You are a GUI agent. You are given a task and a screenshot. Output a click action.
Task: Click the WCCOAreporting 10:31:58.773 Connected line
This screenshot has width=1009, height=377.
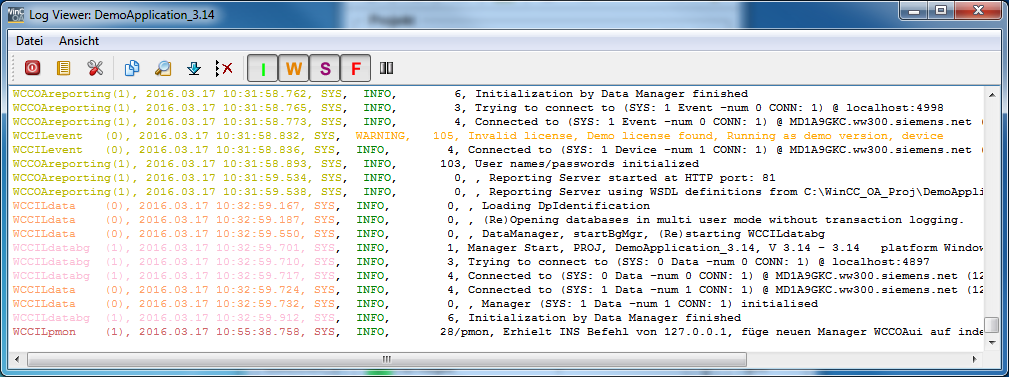pyautogui.click(x=497, y=122)
